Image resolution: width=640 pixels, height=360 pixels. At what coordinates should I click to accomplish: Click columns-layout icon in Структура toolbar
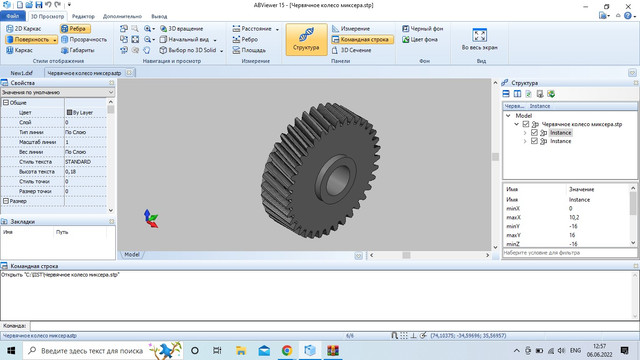517,94
